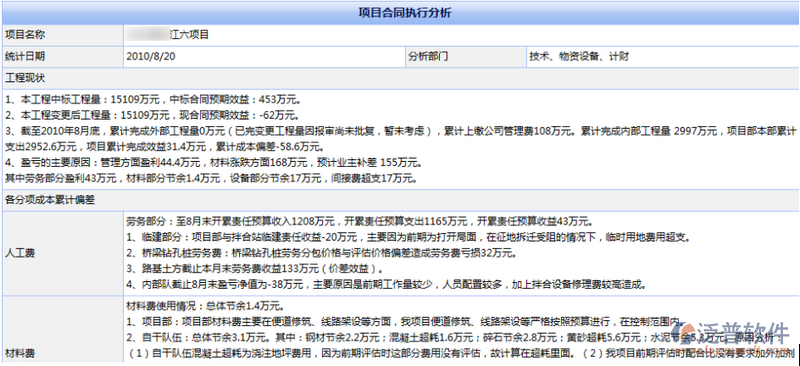Viewport: 800px width, 366px height.
Task: Click the 统计日期 label cell
Action: [62, 56]
